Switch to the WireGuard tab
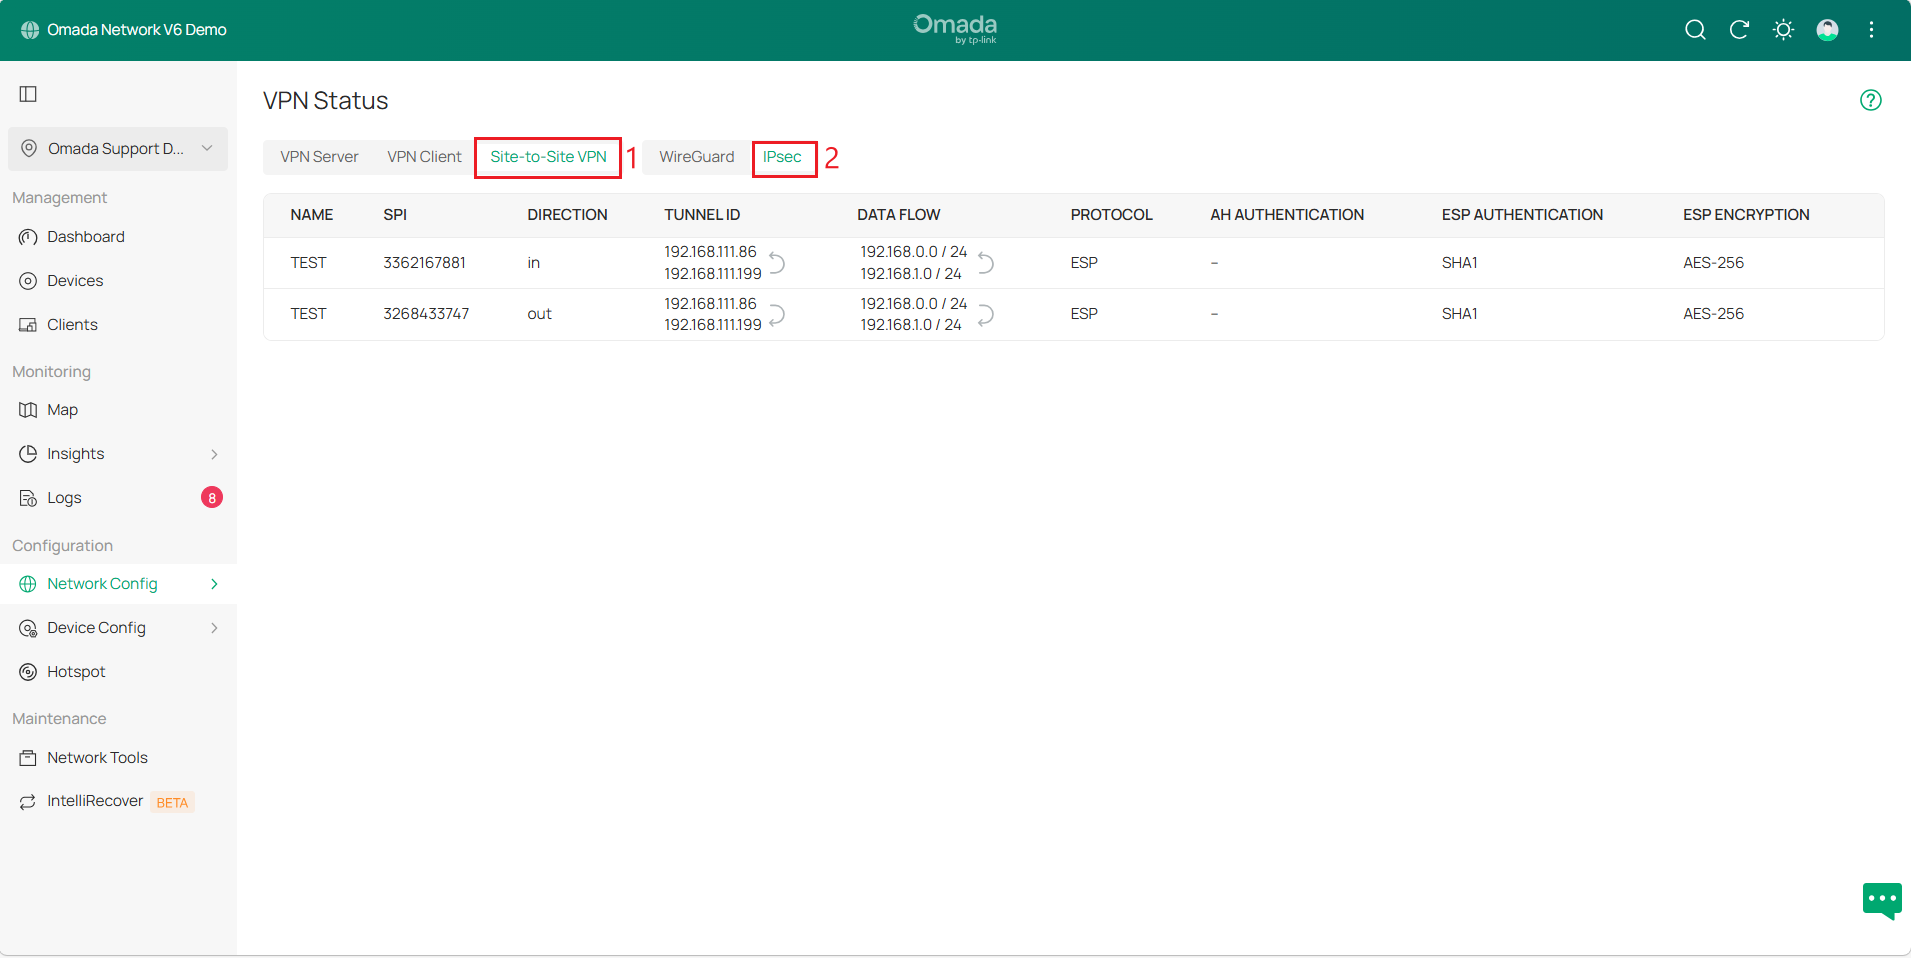1911x958 pixels. [696, 156]
